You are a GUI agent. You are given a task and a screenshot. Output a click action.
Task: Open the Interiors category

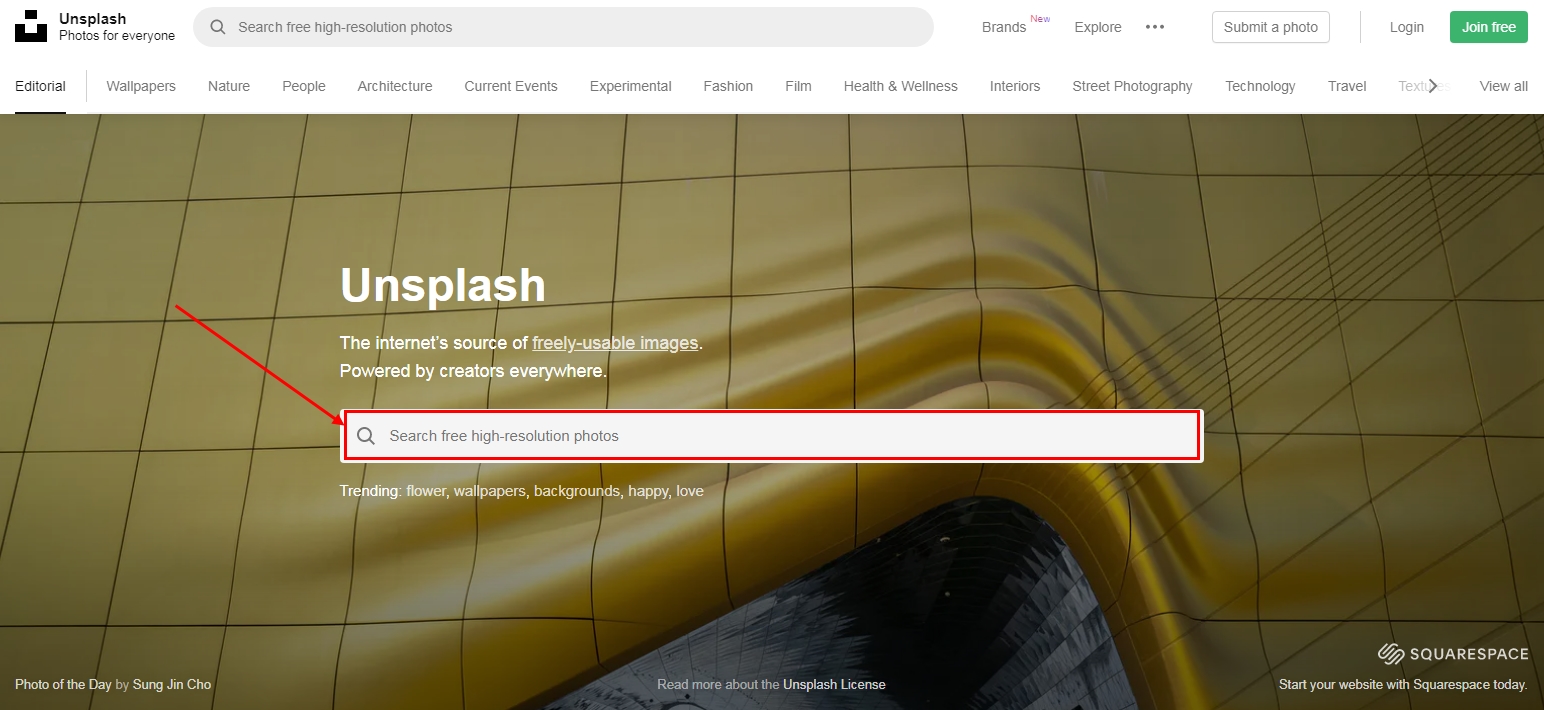pos(1015,86)
